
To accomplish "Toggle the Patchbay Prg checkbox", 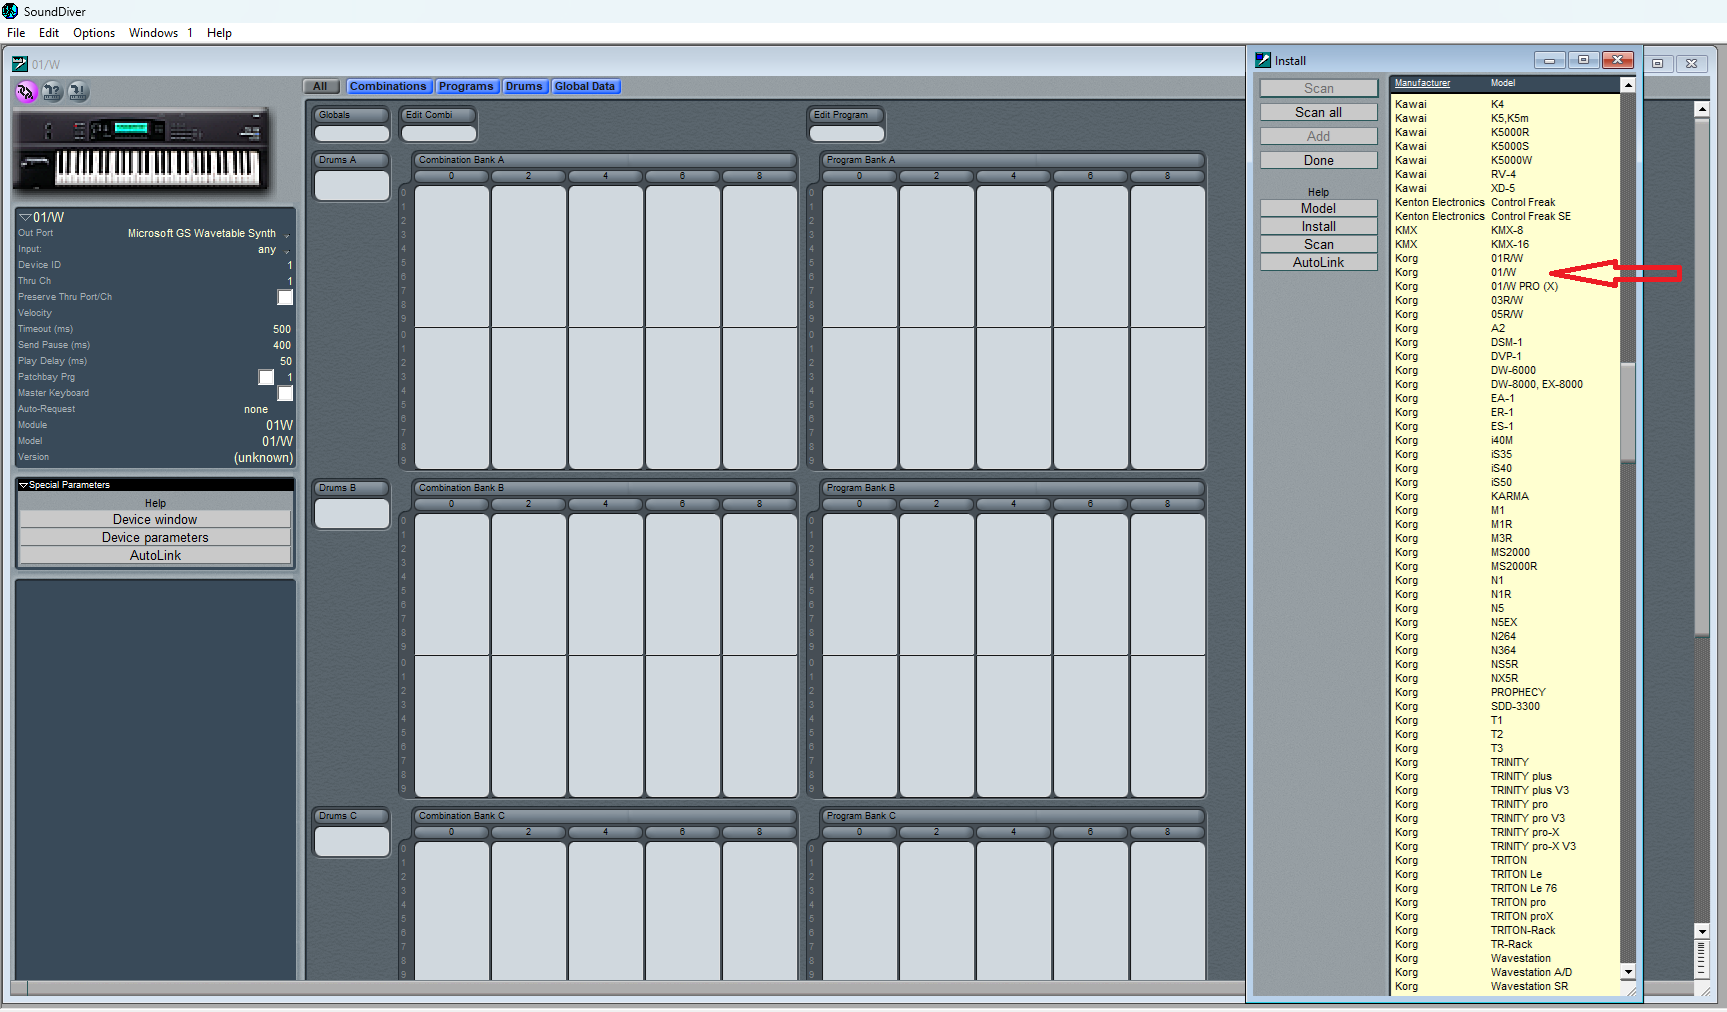I will coord(266,377).
